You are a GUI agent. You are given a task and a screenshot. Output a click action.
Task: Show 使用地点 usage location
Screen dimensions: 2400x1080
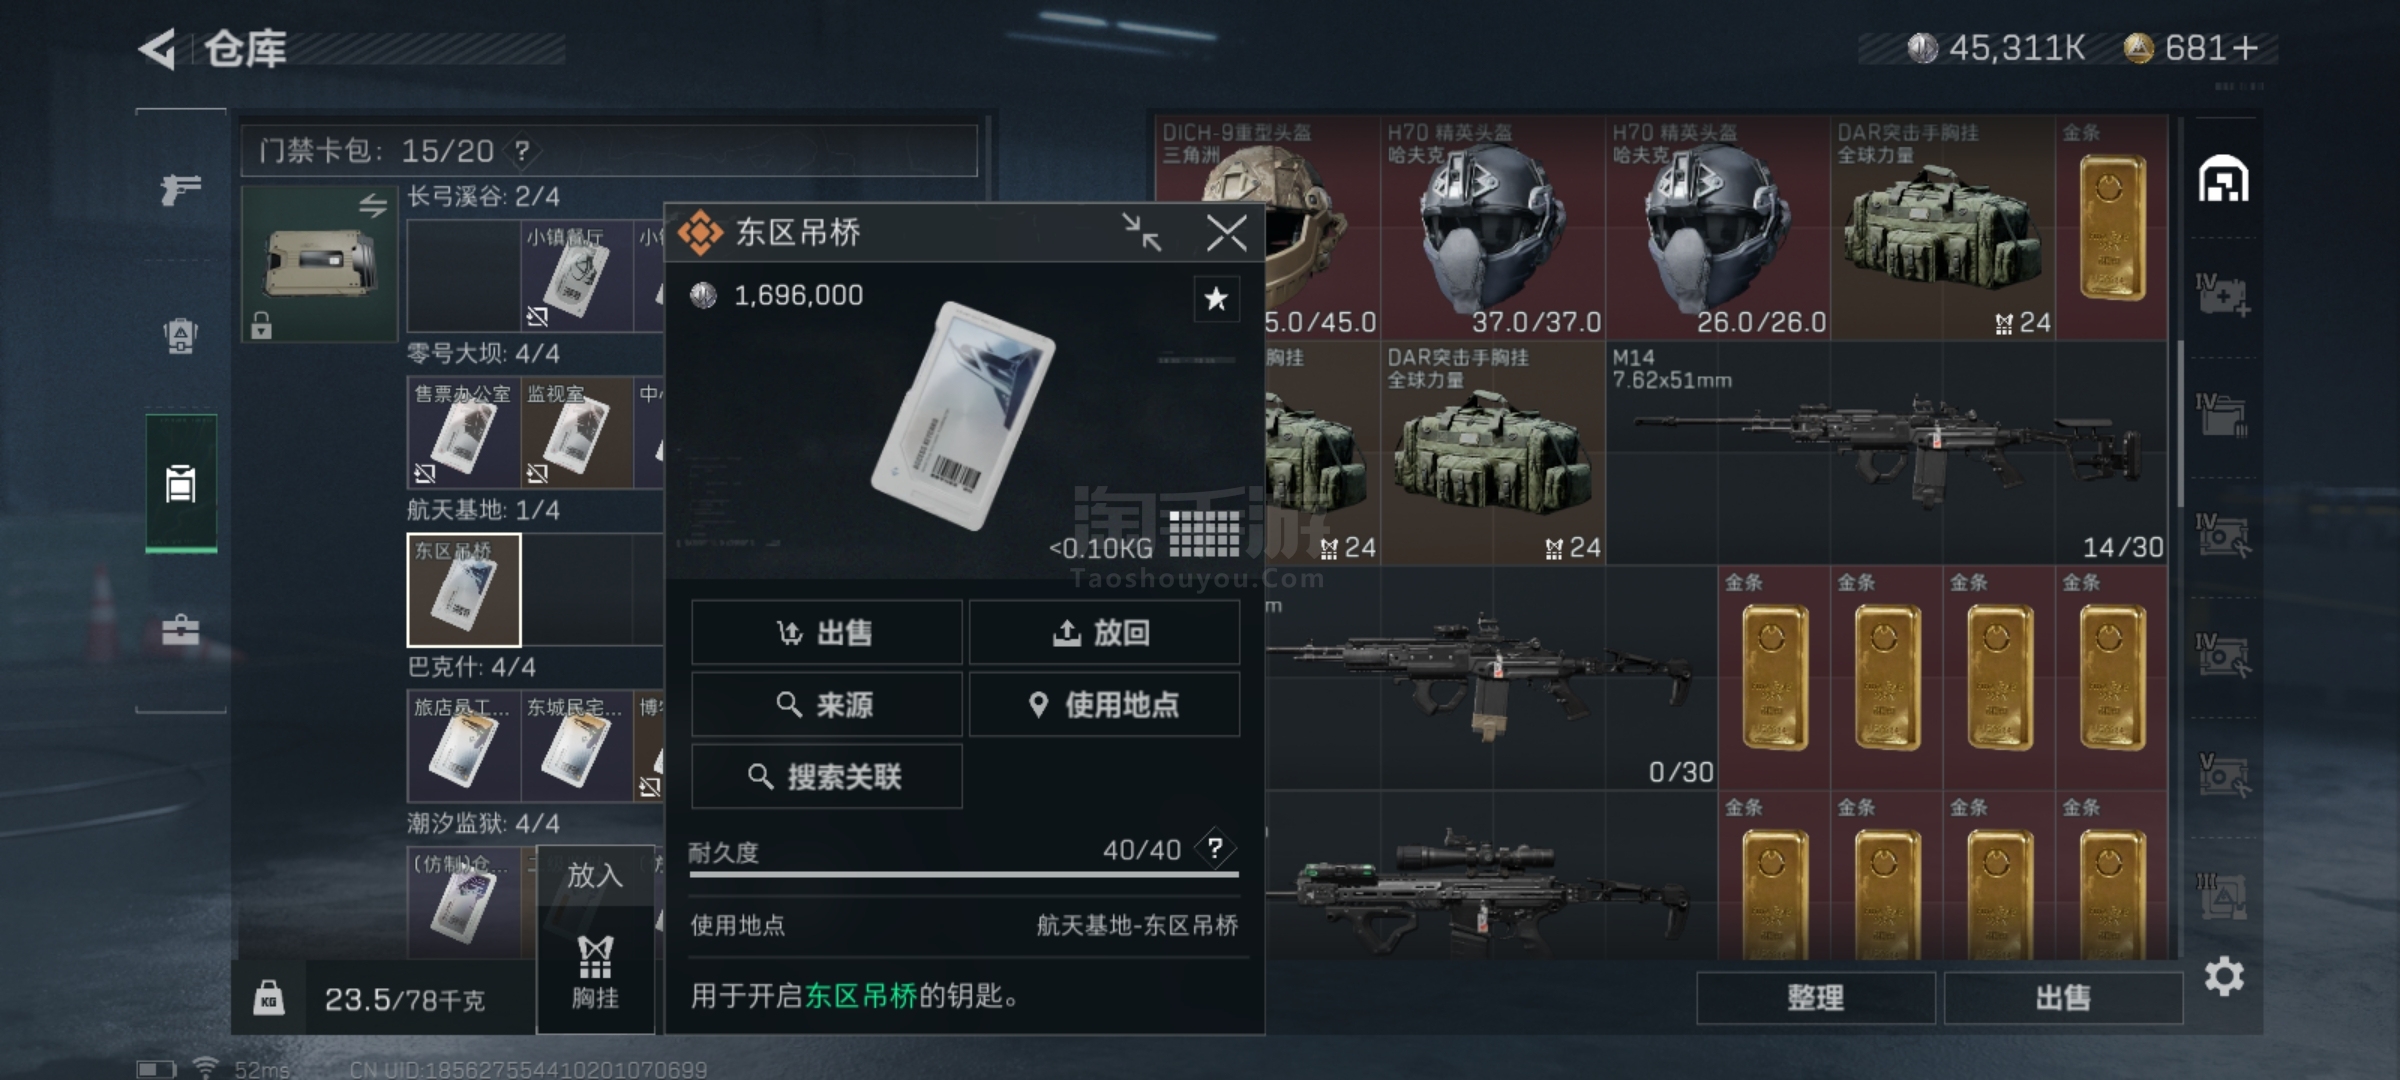1104,704
